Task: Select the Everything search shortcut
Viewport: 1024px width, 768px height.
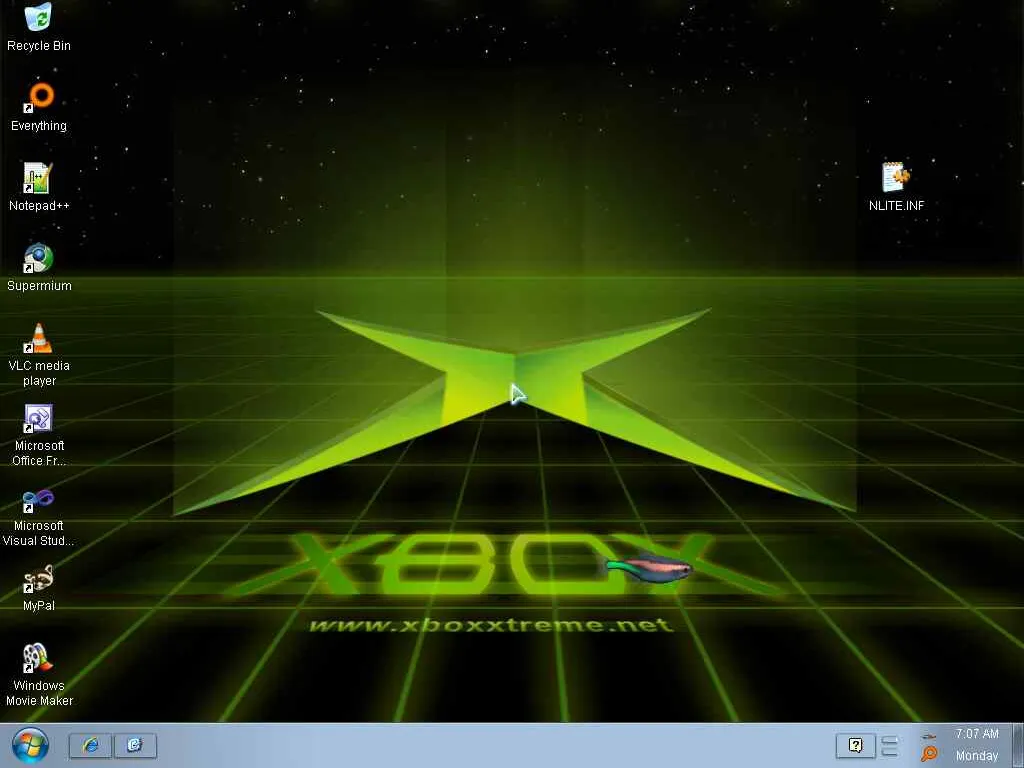Action: [x=39, y=108]
